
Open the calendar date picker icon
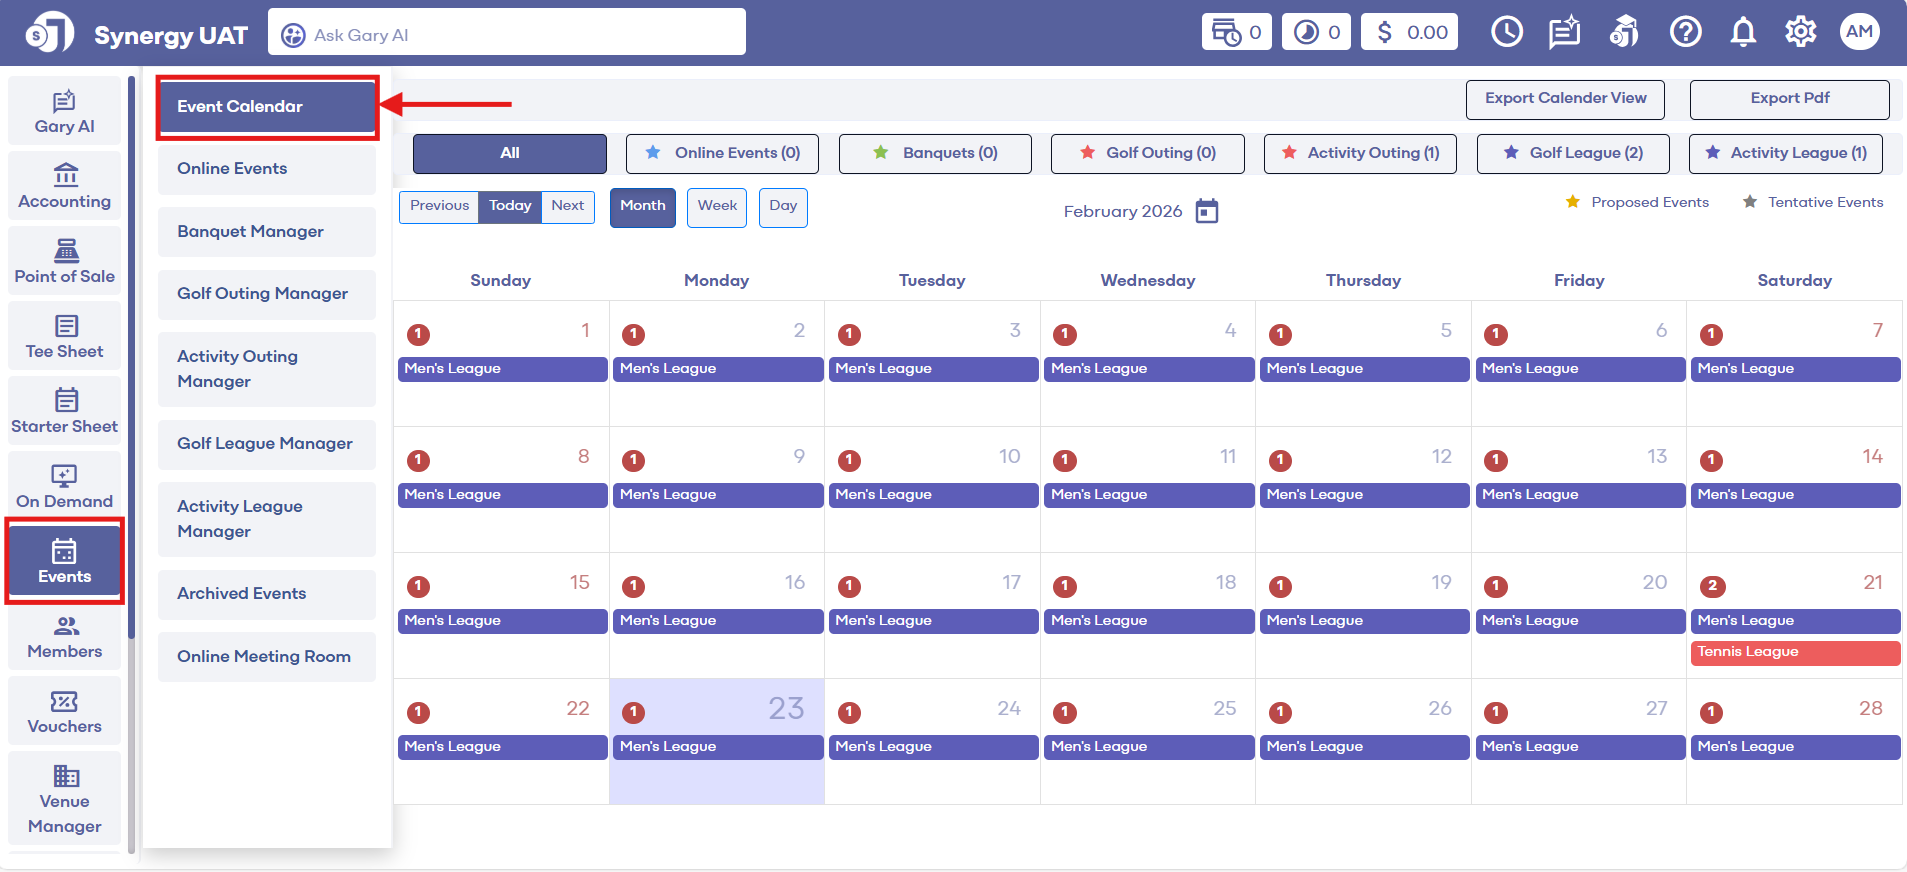click(1207, 211)
